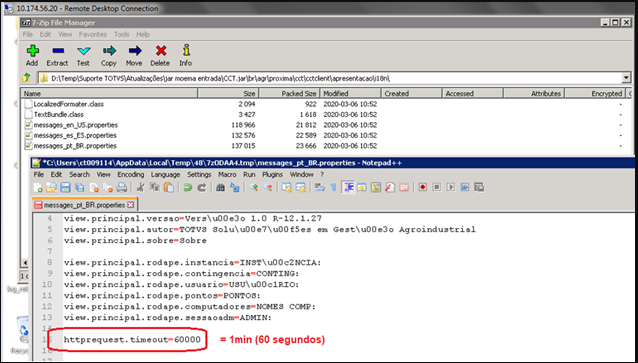
Task: Click the Playback macro icon
Action: tap(450, 187)
